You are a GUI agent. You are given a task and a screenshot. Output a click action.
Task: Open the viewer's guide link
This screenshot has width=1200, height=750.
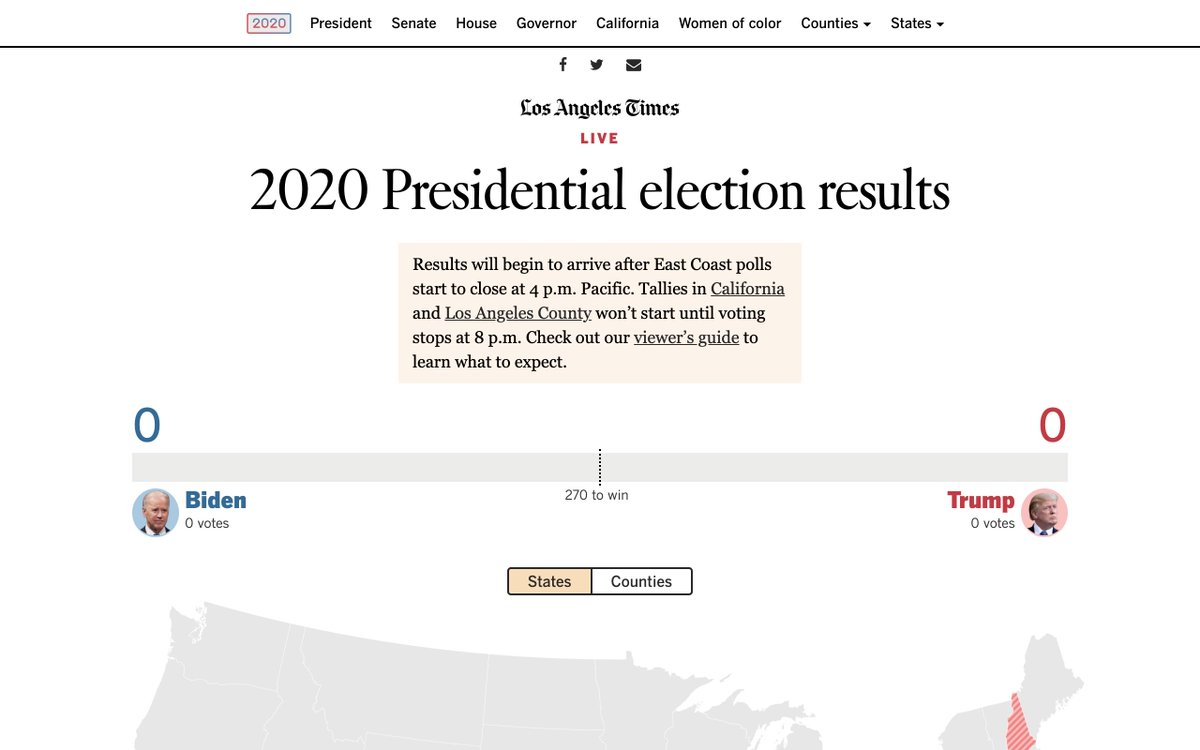[x=686, y=337]
